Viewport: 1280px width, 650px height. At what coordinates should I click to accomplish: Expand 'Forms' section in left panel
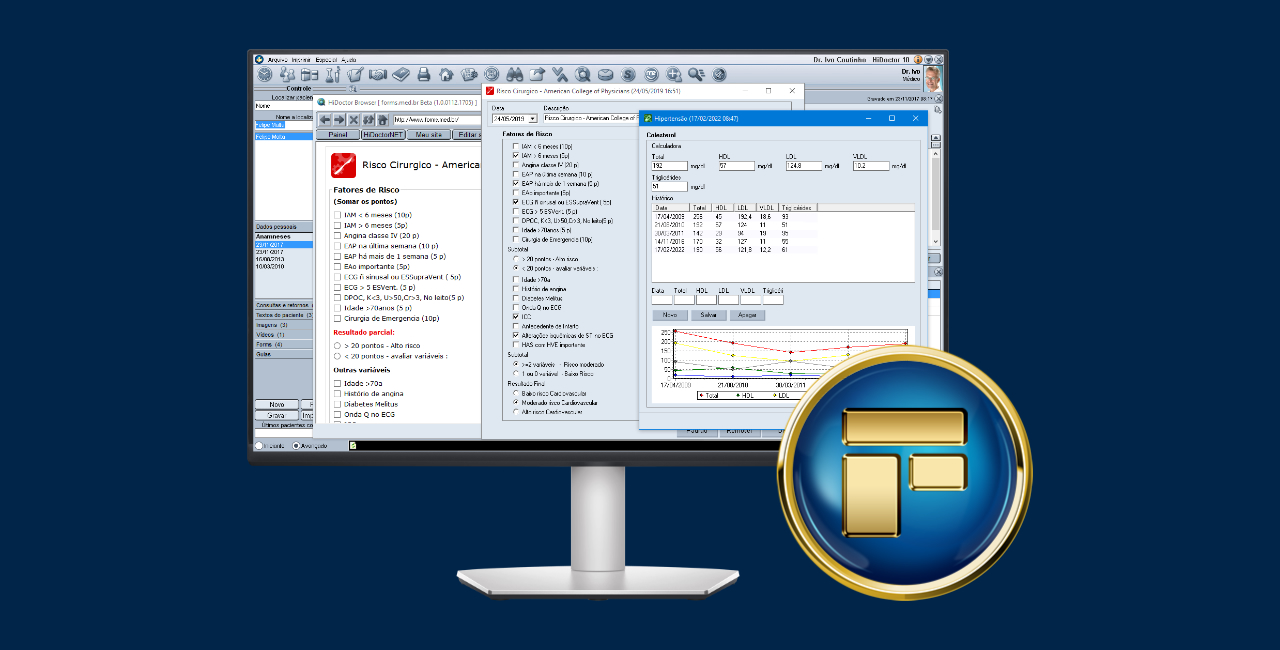(284, 344)
